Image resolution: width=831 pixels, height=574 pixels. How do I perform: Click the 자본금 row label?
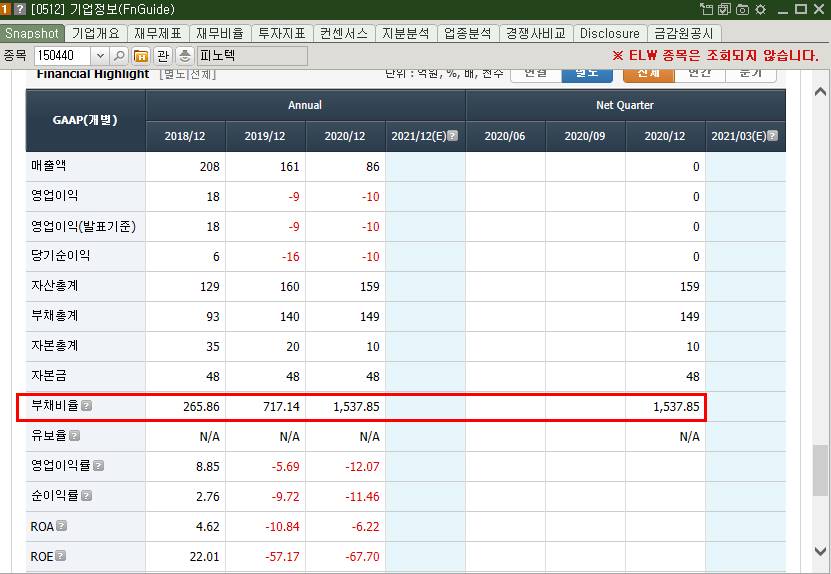[x=49, y=376]
